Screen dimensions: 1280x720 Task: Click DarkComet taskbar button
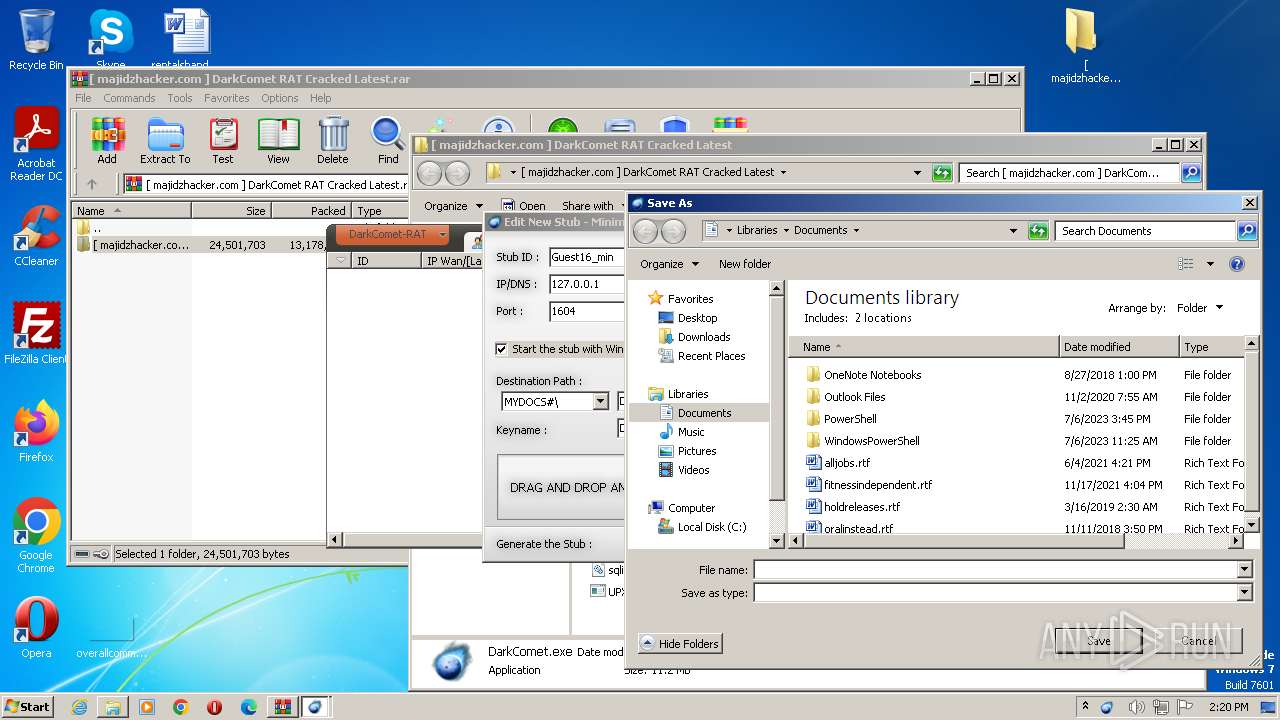[x=315, y=707]
